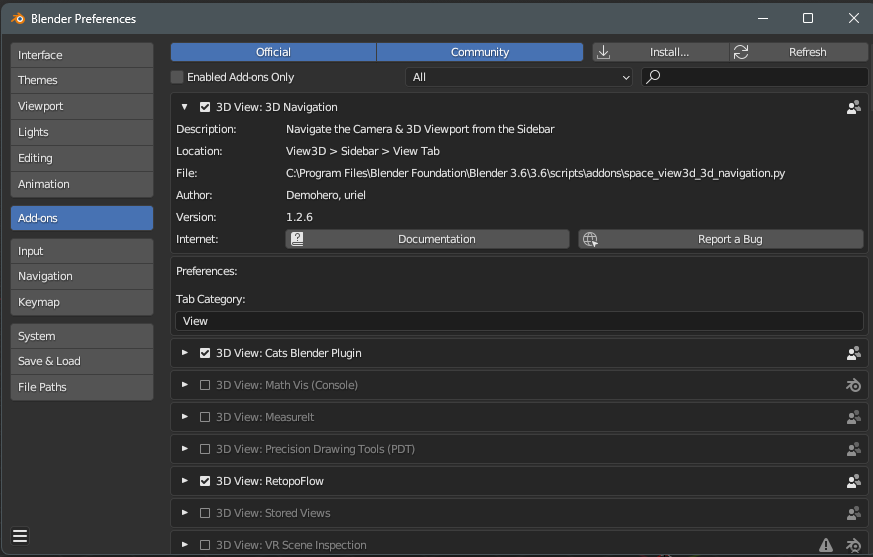Click the Documentation help book icon
Screen dimensions: 873x557
tap(297, 240)
